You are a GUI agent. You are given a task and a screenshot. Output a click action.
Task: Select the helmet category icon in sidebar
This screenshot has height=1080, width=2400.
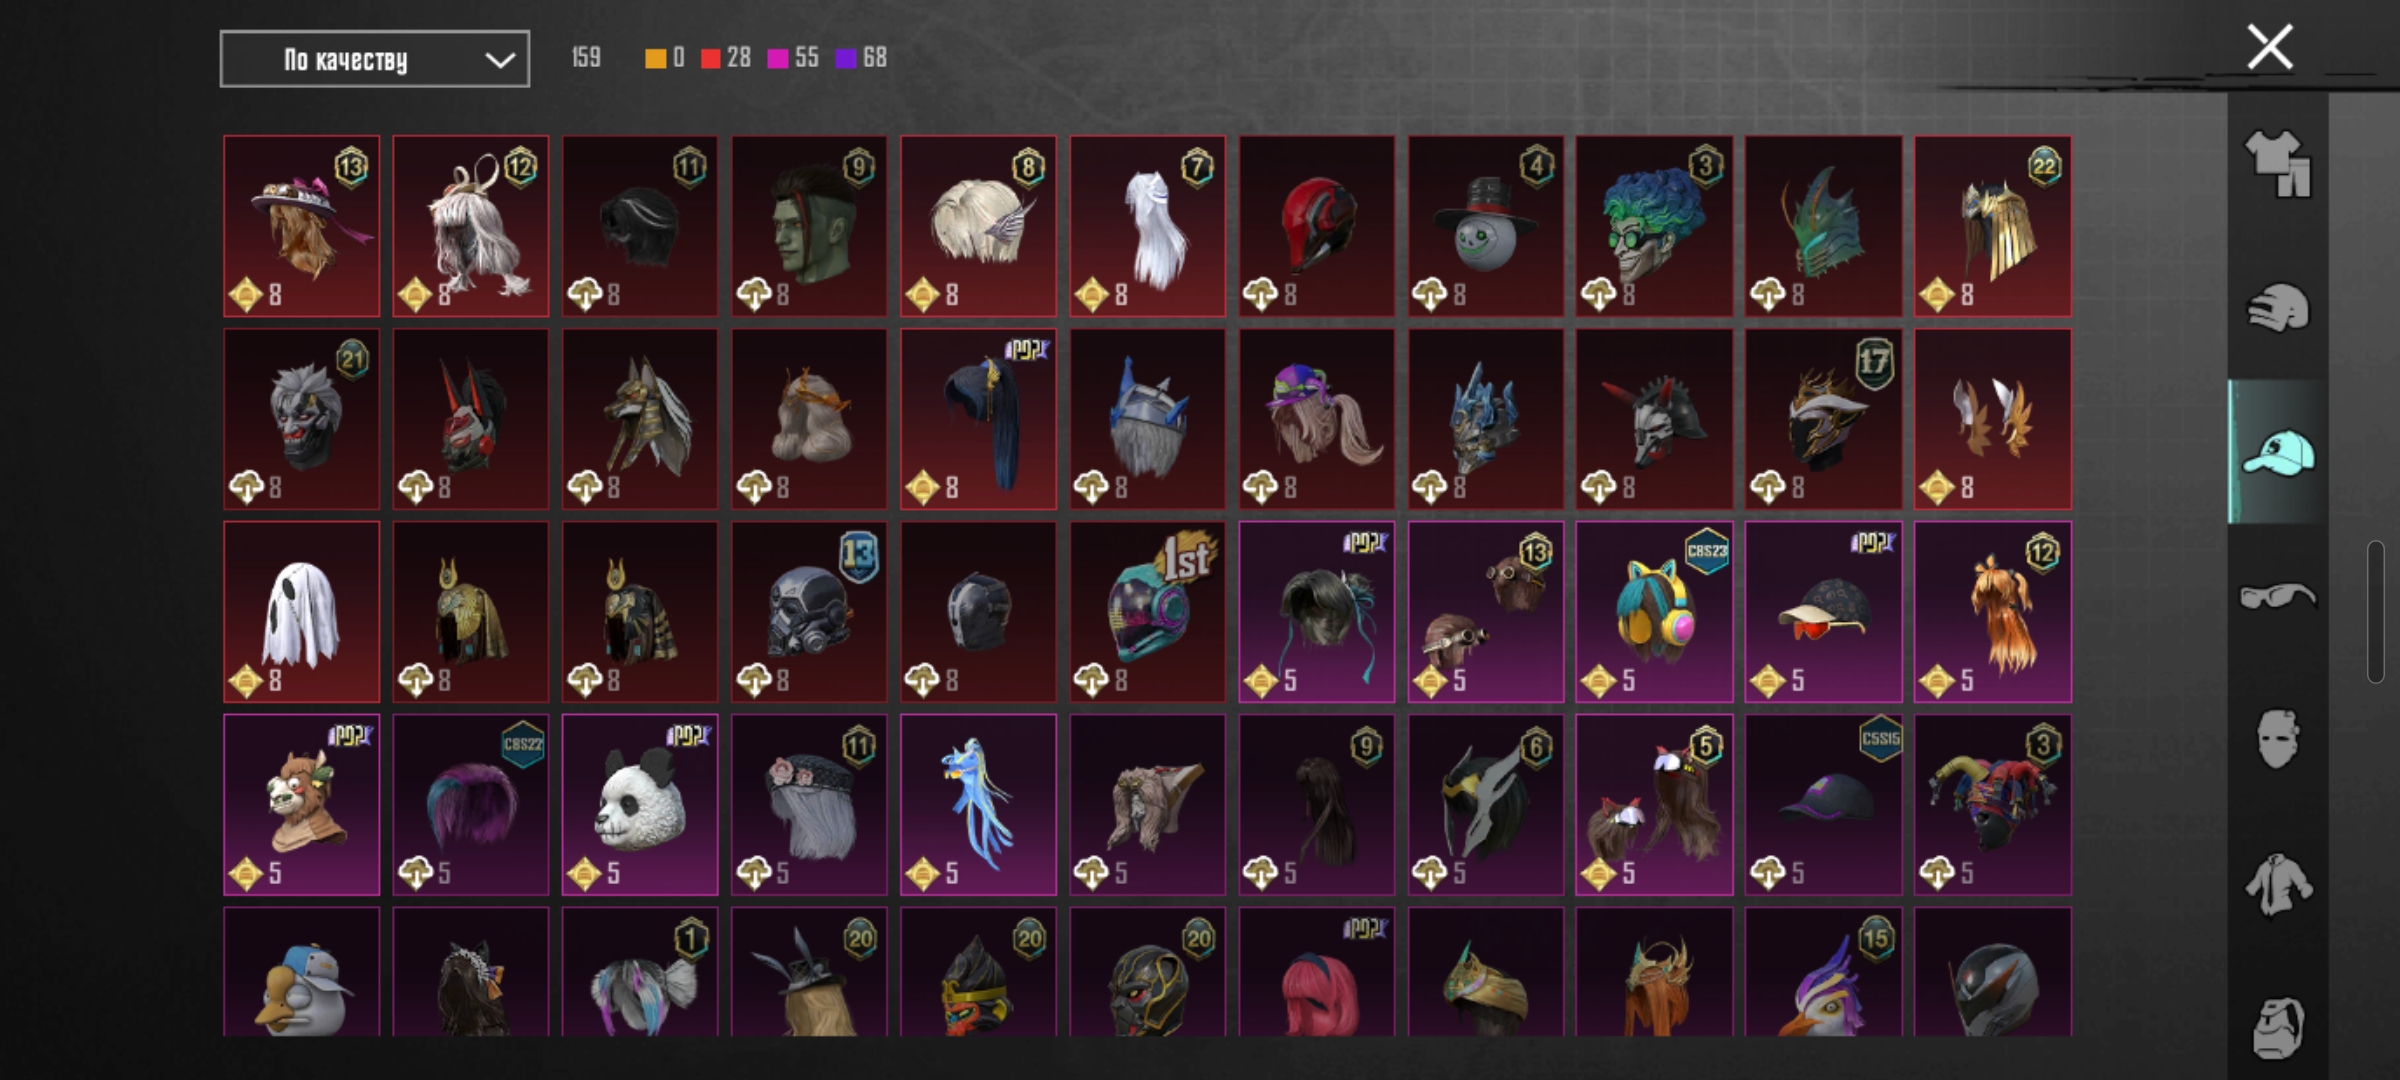[x=2278, y=307]
